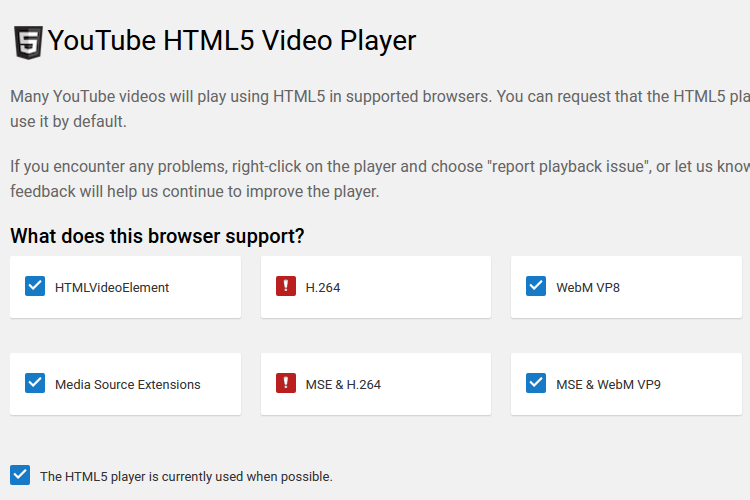Click the Media Source Extensions checkmark icon
Screen dimensions: 750x500
(35, 383)
